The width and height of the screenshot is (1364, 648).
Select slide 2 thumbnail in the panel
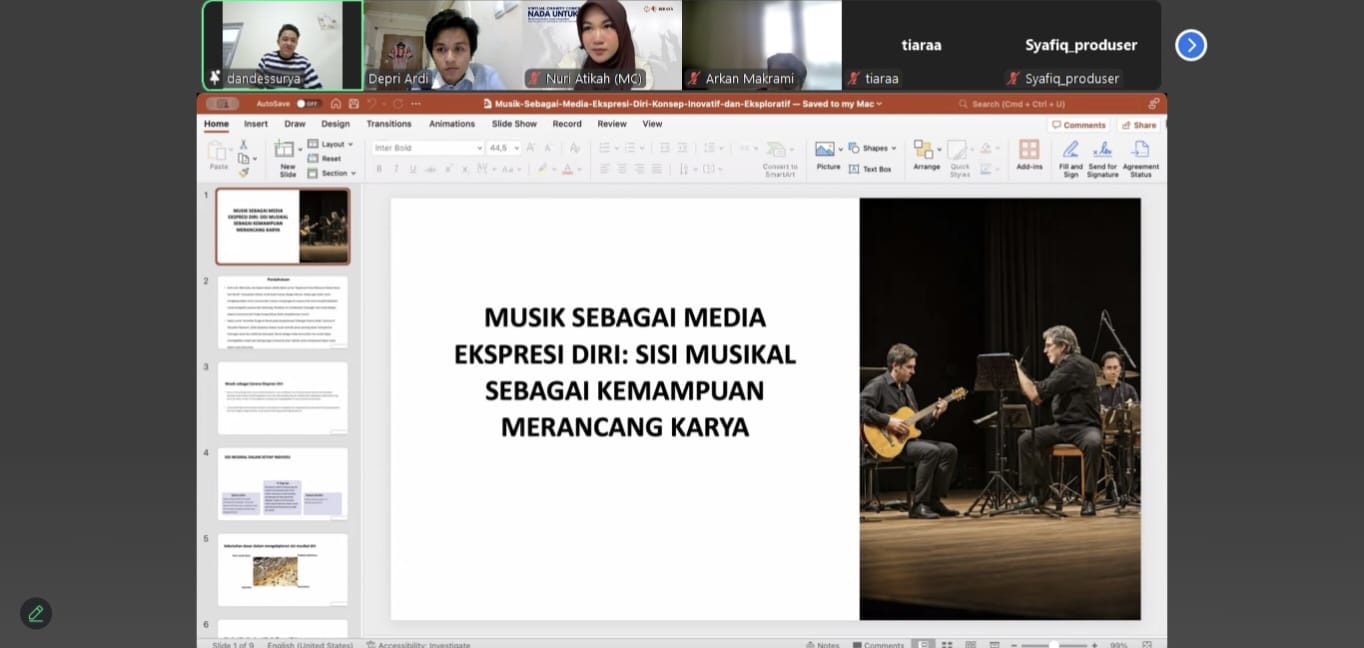283,312
